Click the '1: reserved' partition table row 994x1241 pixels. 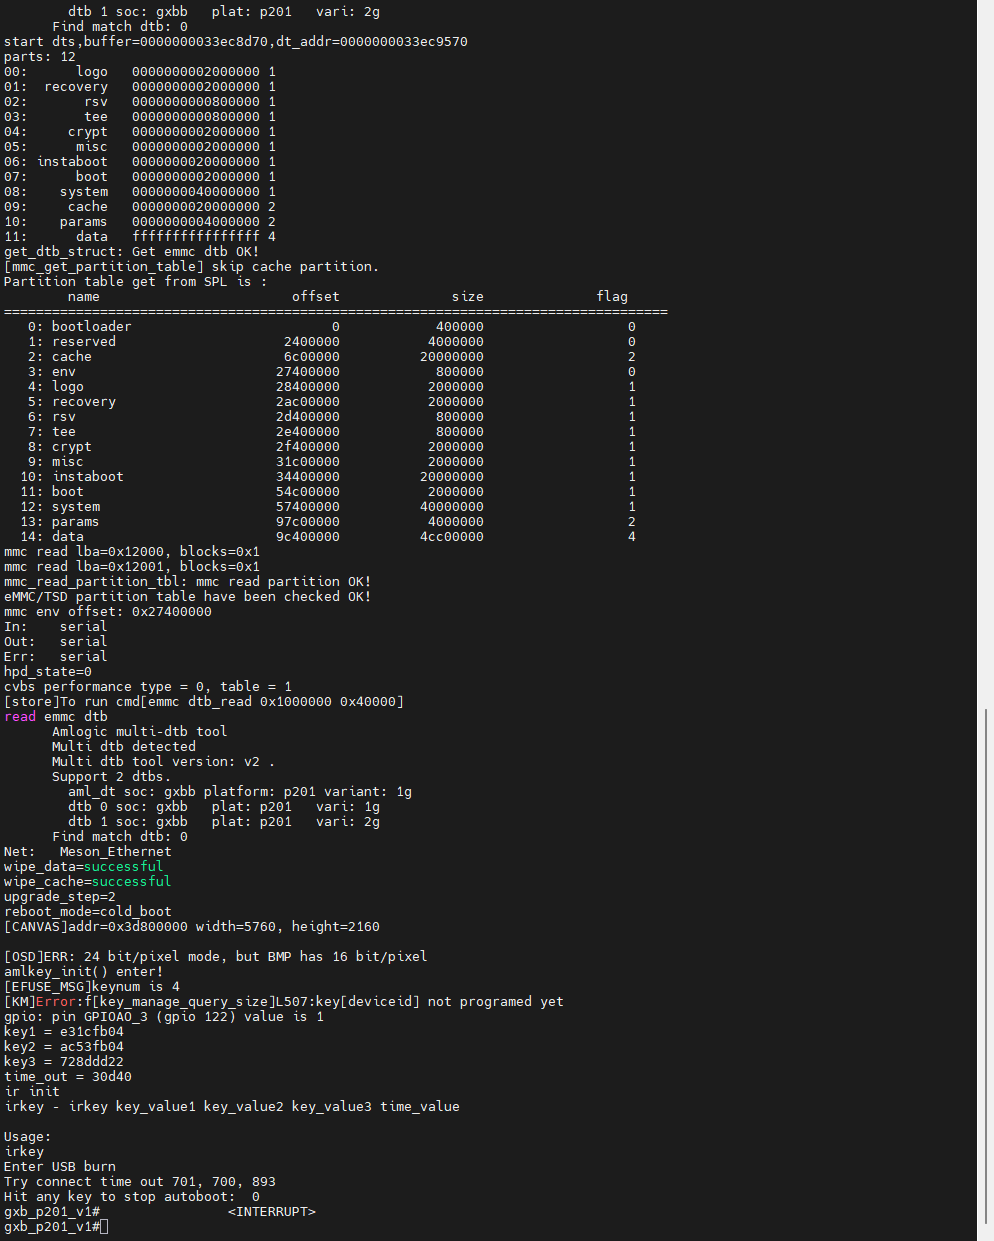pyautogui.click(x=332, y=342)
